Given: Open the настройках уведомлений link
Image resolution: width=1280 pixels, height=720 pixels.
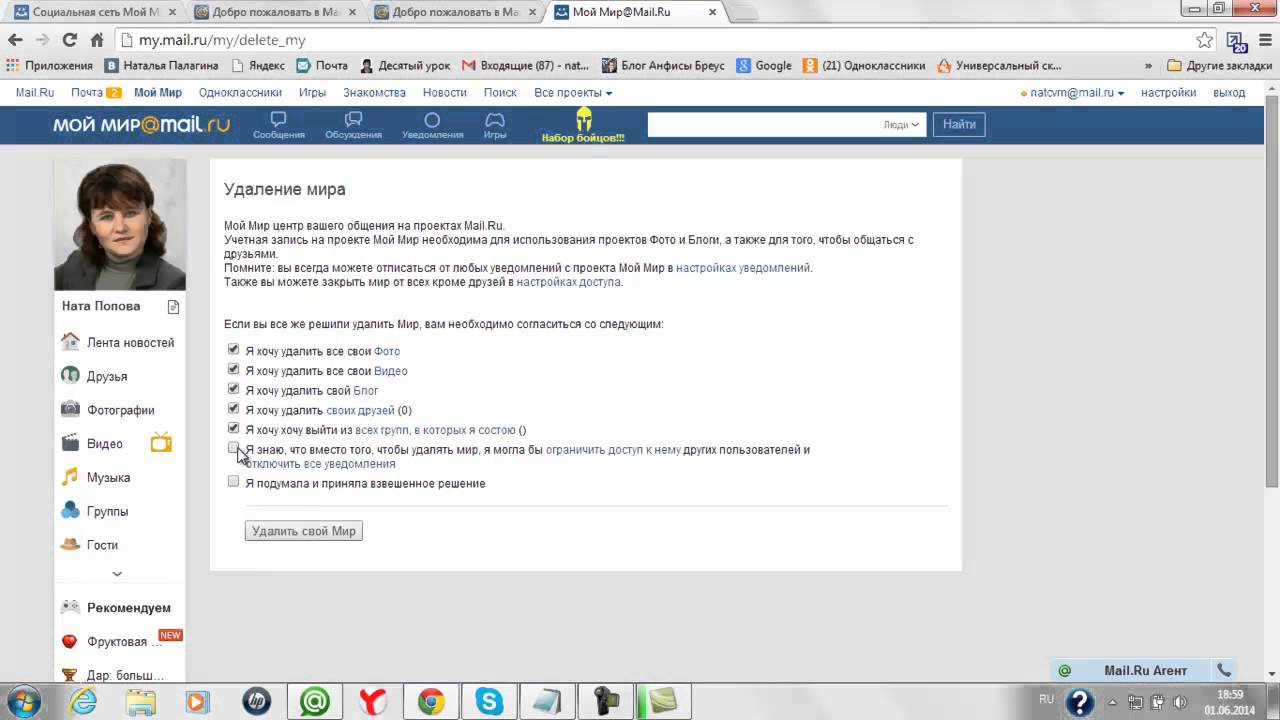Looking at the screenshot, I should (743, 268).
